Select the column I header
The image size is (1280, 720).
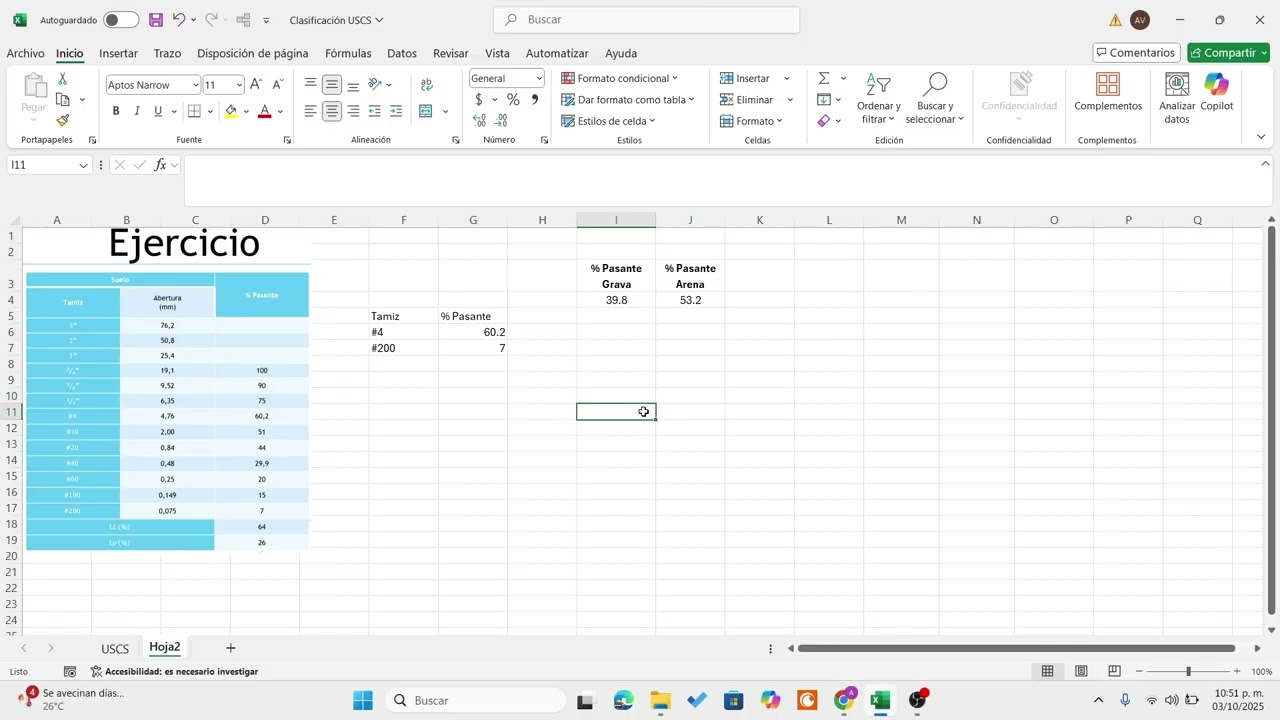click(x=616, y=220)
